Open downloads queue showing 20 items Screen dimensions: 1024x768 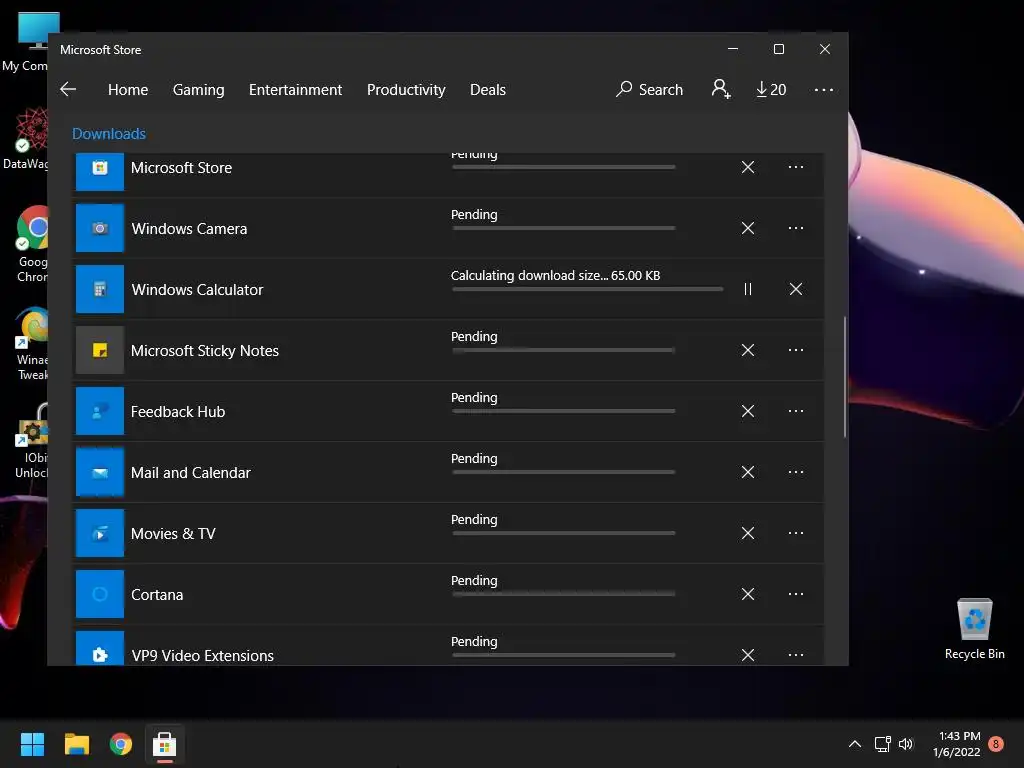(771, 89)
